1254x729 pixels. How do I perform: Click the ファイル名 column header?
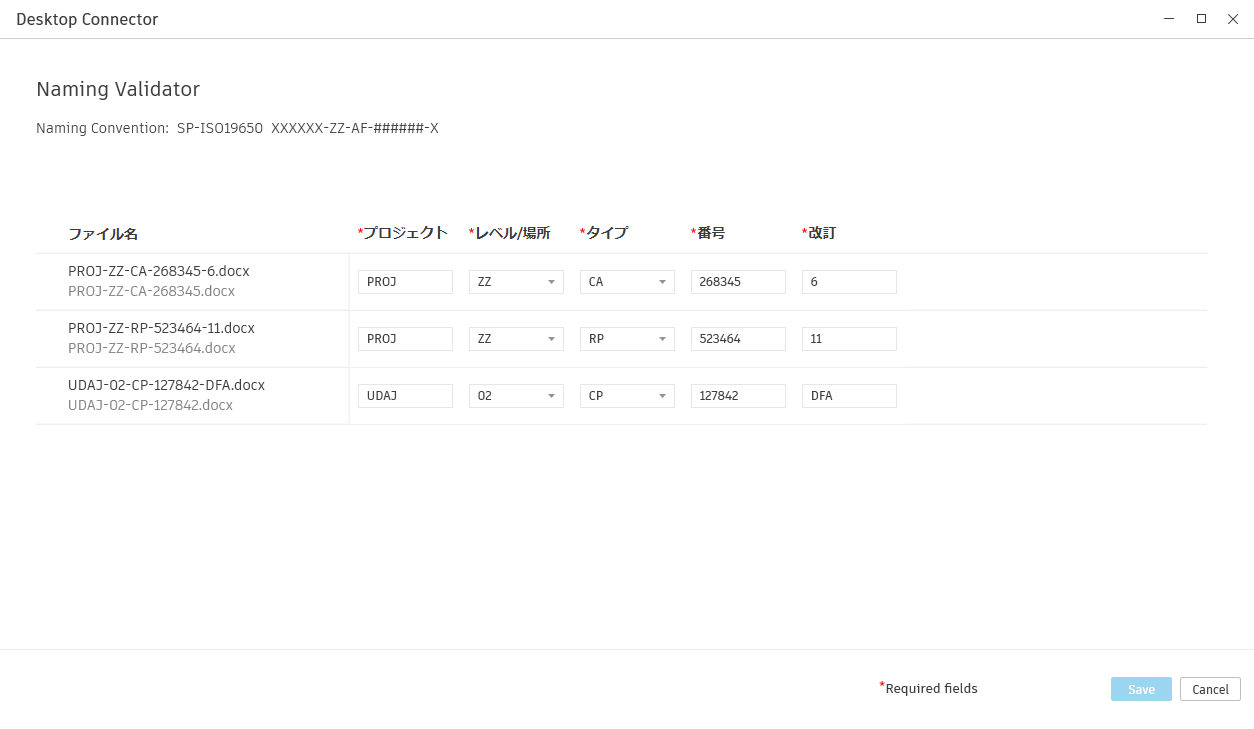(102, 233)
